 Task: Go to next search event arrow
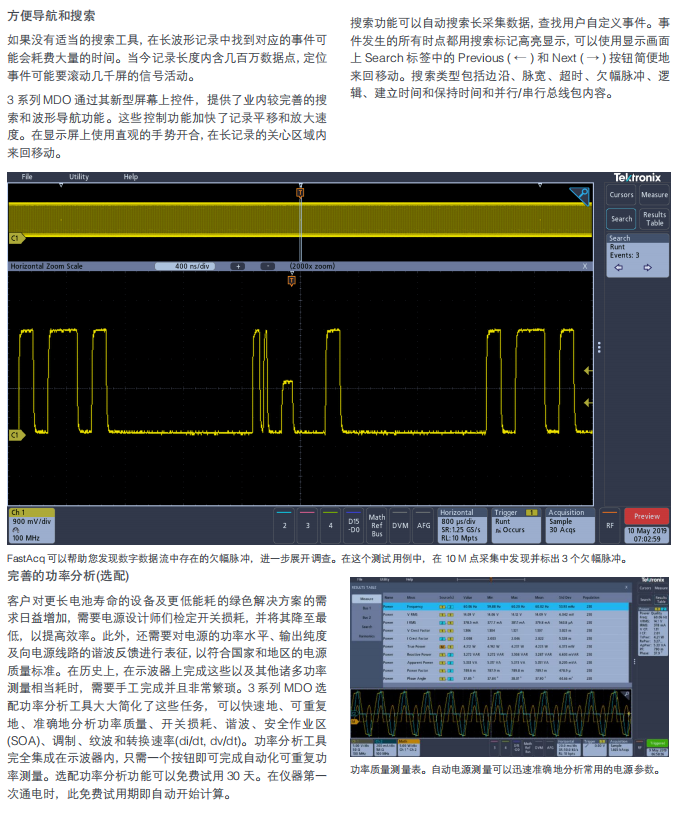[648, 268]
